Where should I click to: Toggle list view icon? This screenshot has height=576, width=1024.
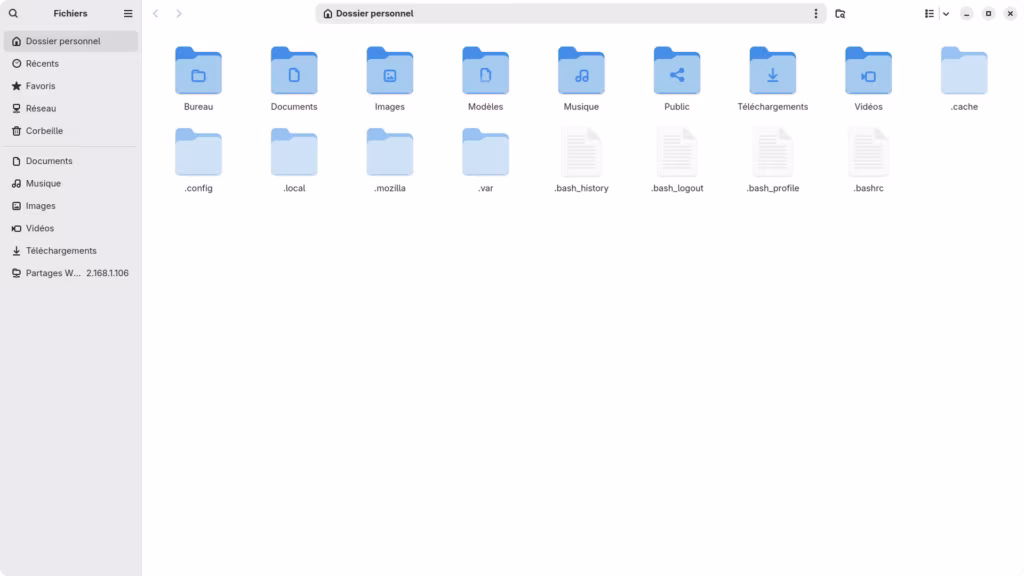tap(929, 13)
